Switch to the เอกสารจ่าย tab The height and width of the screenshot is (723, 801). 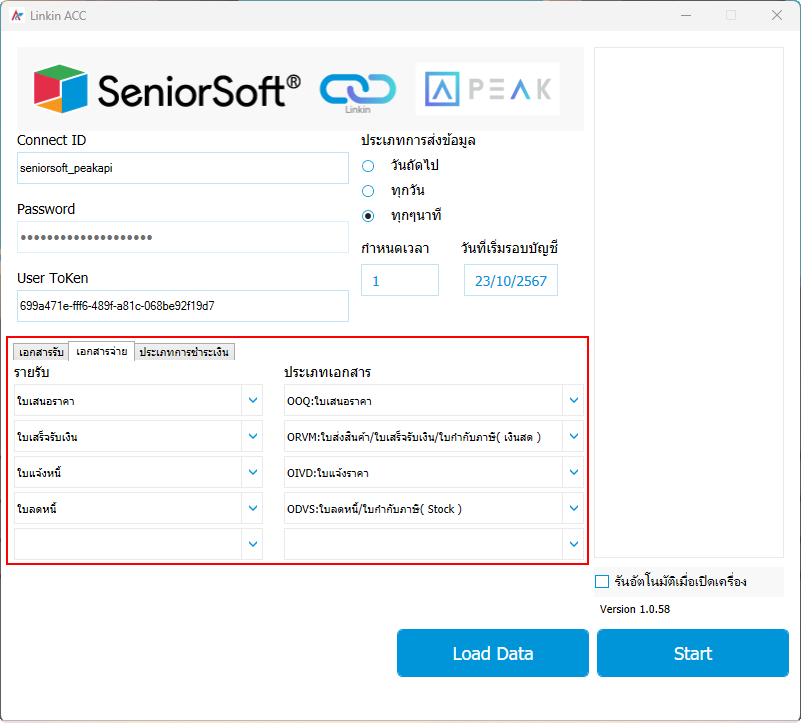point(102,351)
